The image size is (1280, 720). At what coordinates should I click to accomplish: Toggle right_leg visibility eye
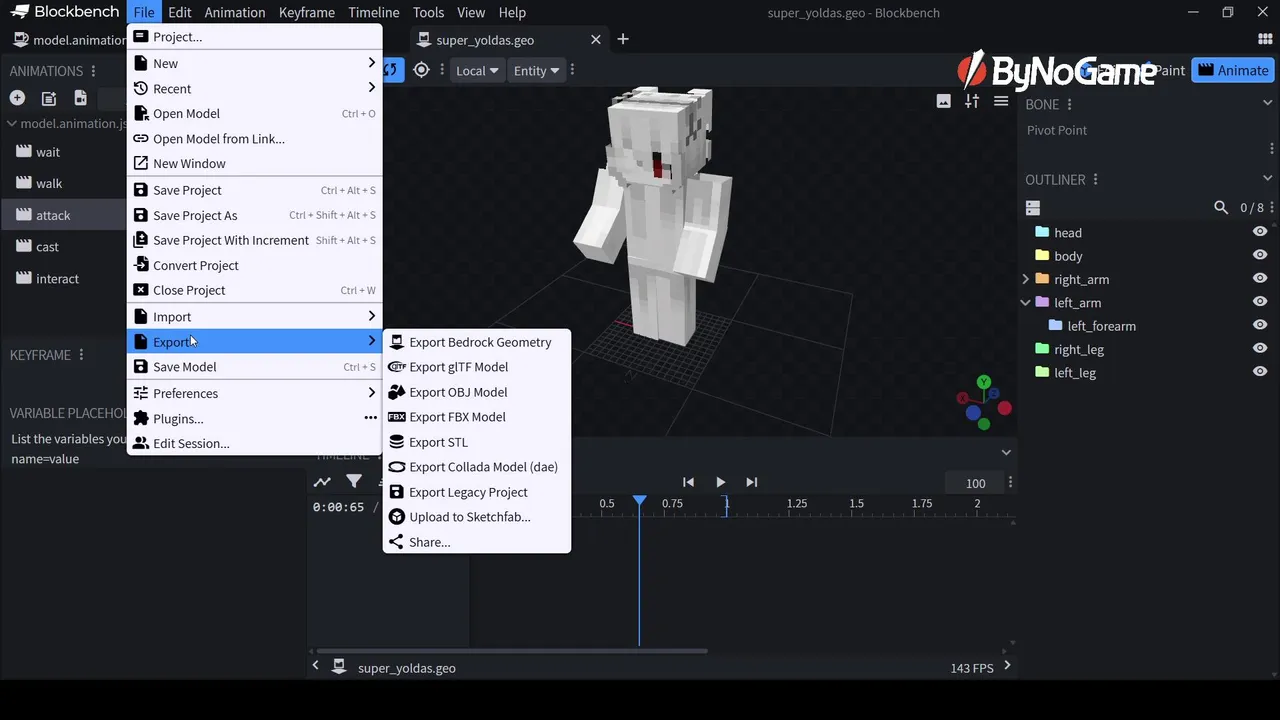click(x=1260, y=349)
